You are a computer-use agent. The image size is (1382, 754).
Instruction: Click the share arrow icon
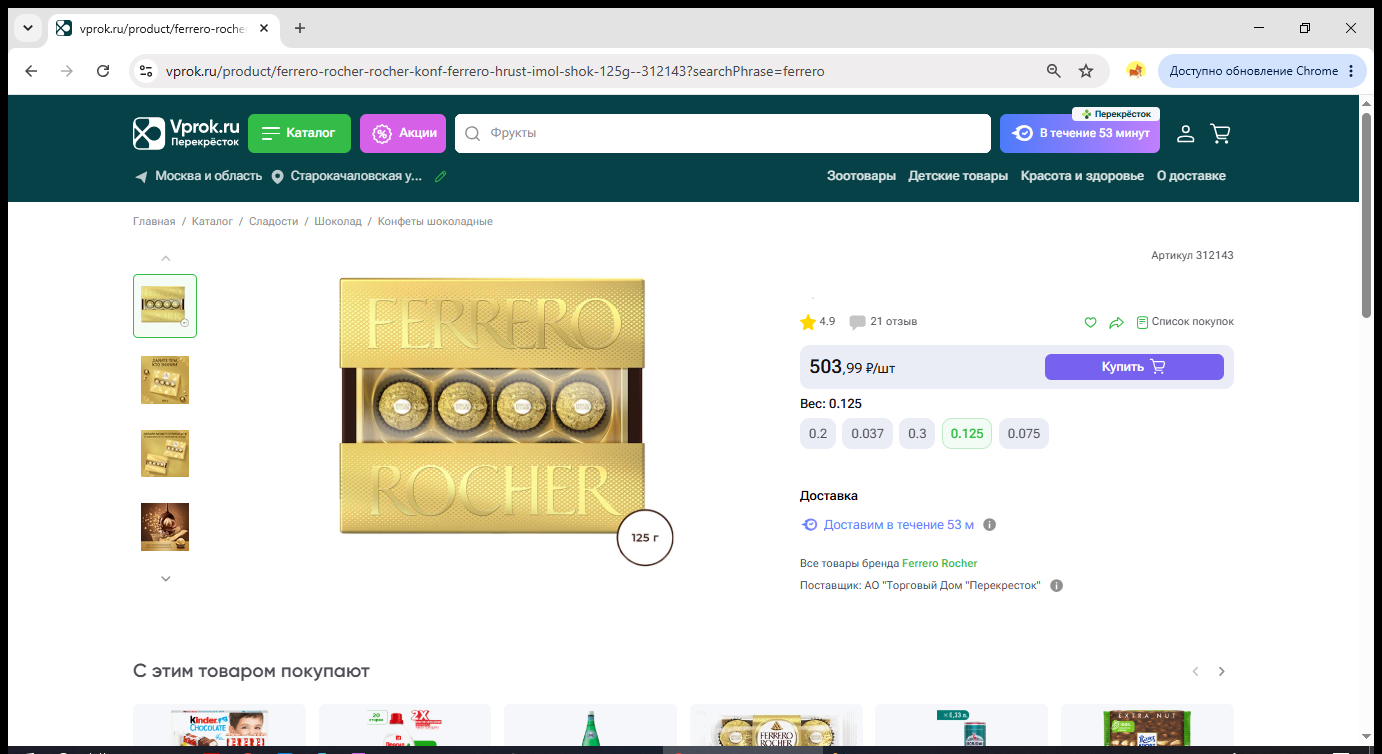pyautogui.click(x=1117, y=322)
